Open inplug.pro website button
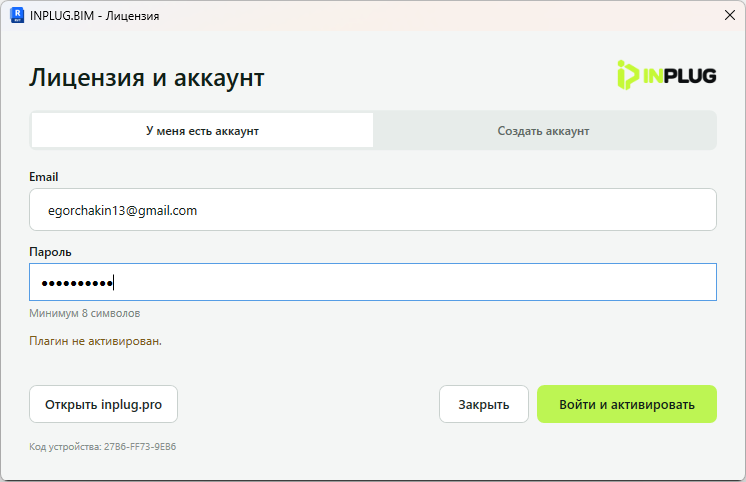The width and height of the screenshot is (746, 482). [103, 404]
